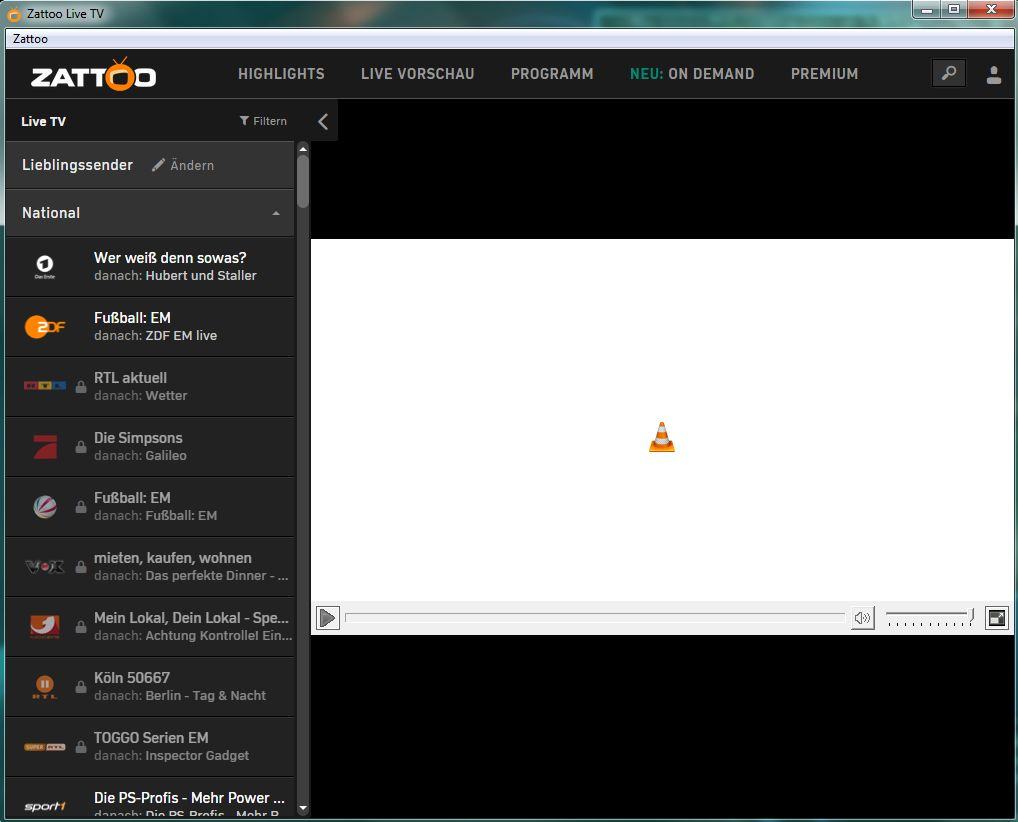Image resolution: width=1018 pixels, height=822 pixels.
Task: Open NEU: ON DEMAND section
Action: [692, 74]
